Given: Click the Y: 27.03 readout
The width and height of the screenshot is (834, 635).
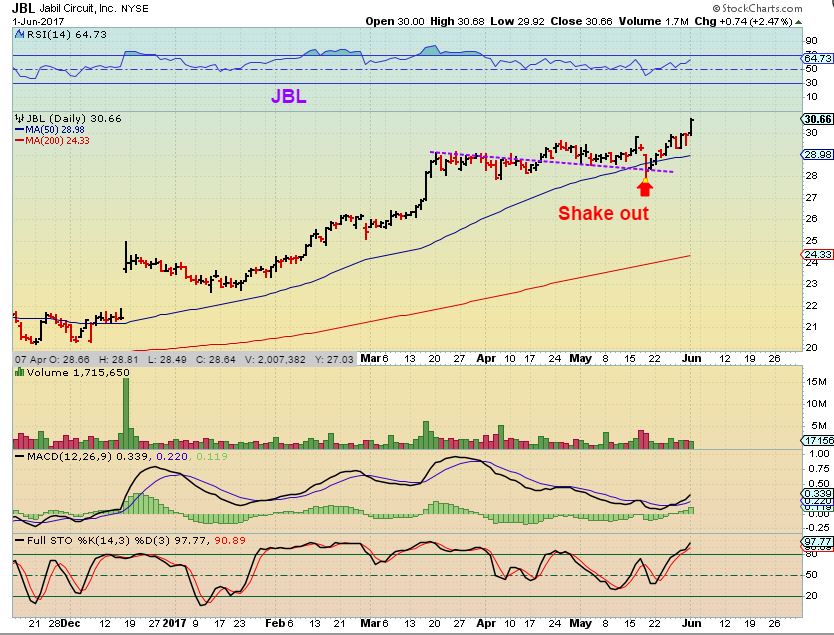Looking at the screenshot, I should coord(334,360).
